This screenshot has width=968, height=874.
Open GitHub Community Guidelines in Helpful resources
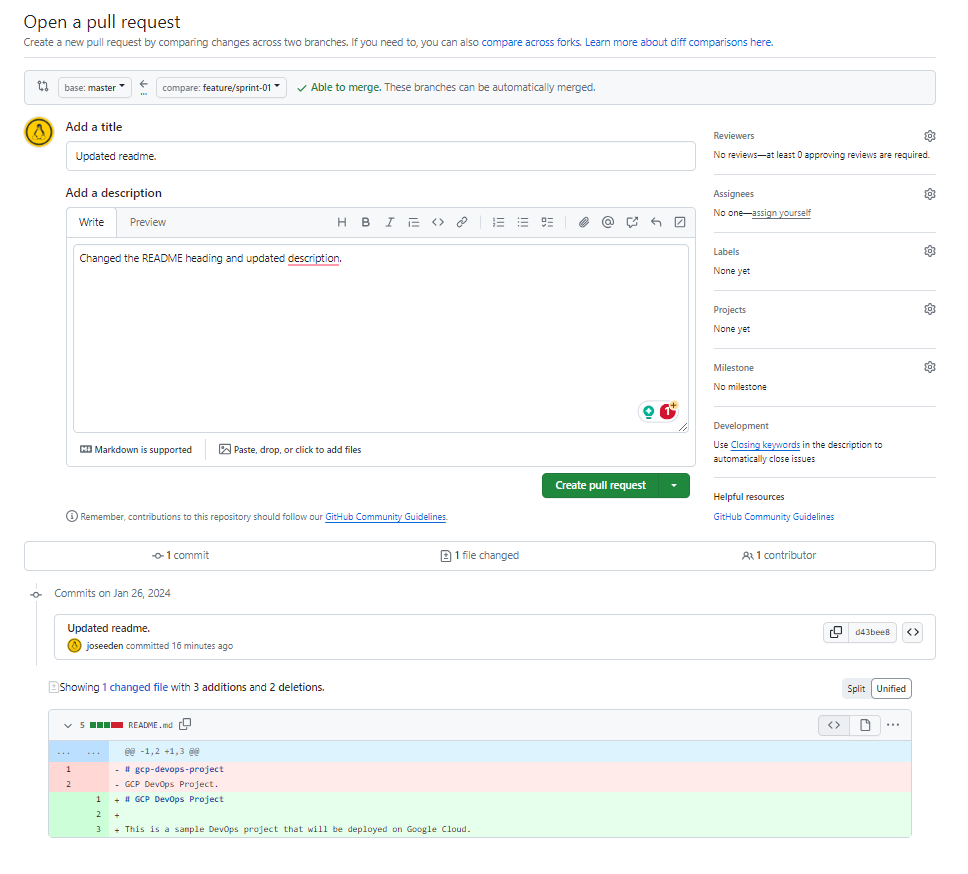[774, 517]
